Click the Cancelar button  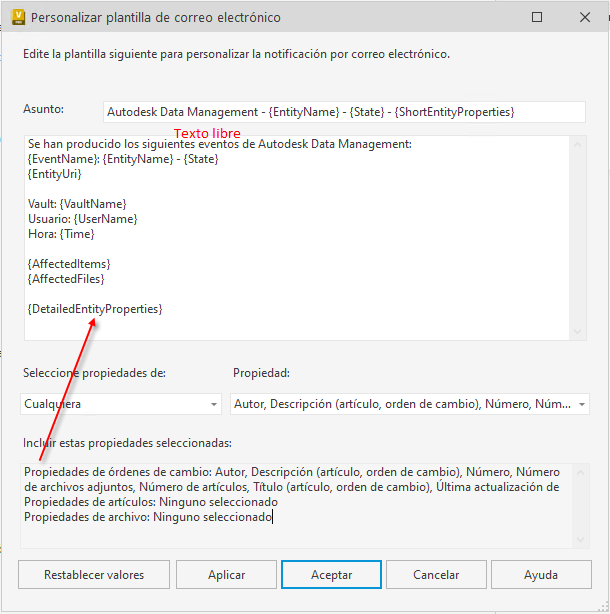coord(436,574)
